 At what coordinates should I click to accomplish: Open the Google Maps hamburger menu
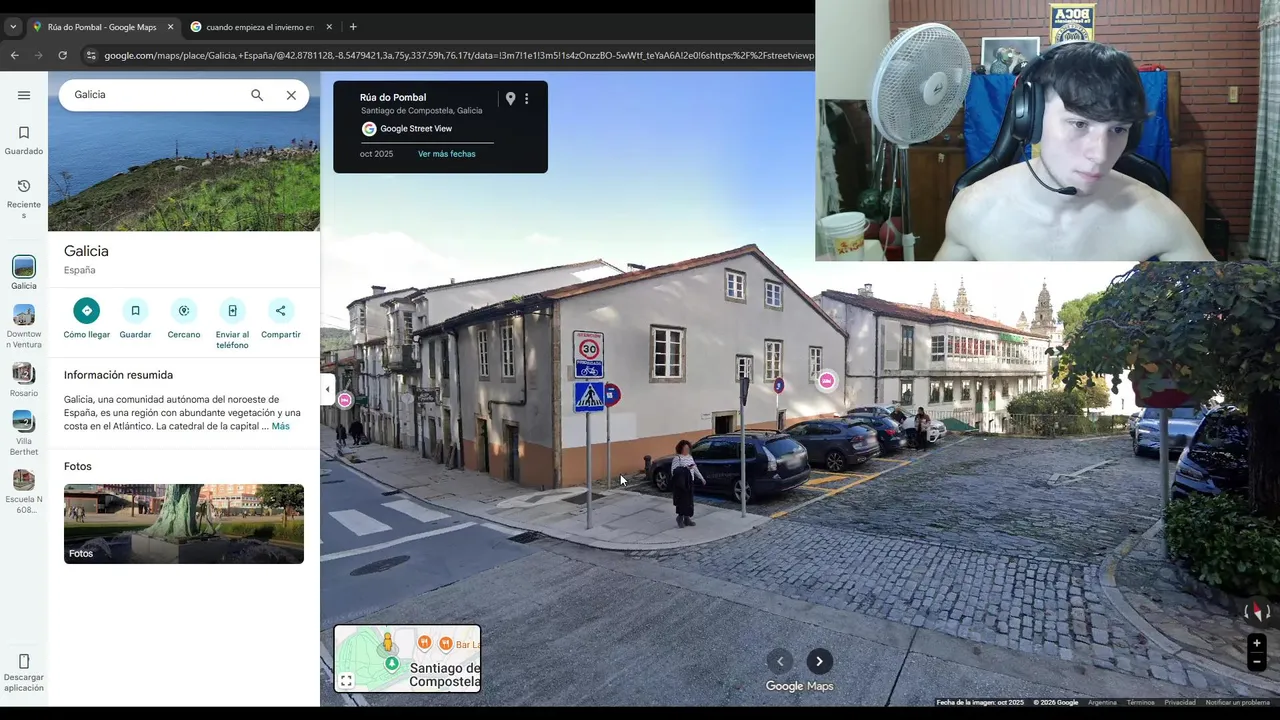pos(24,95)
